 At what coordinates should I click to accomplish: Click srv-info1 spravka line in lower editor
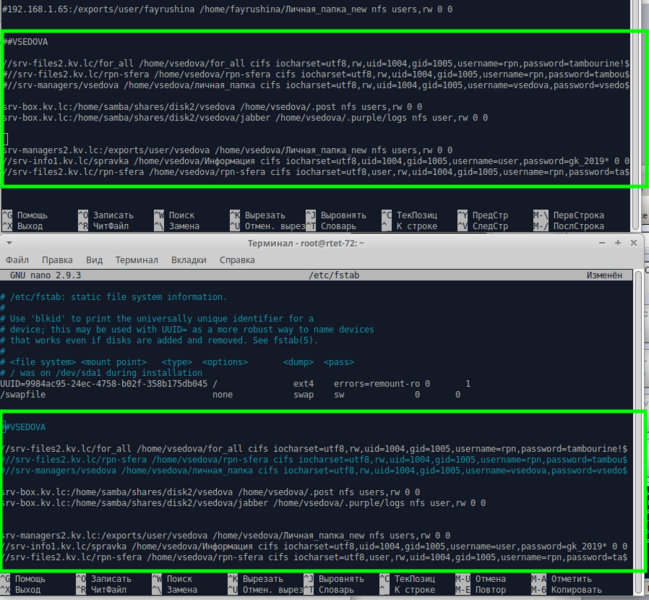[x=314, y=546]
